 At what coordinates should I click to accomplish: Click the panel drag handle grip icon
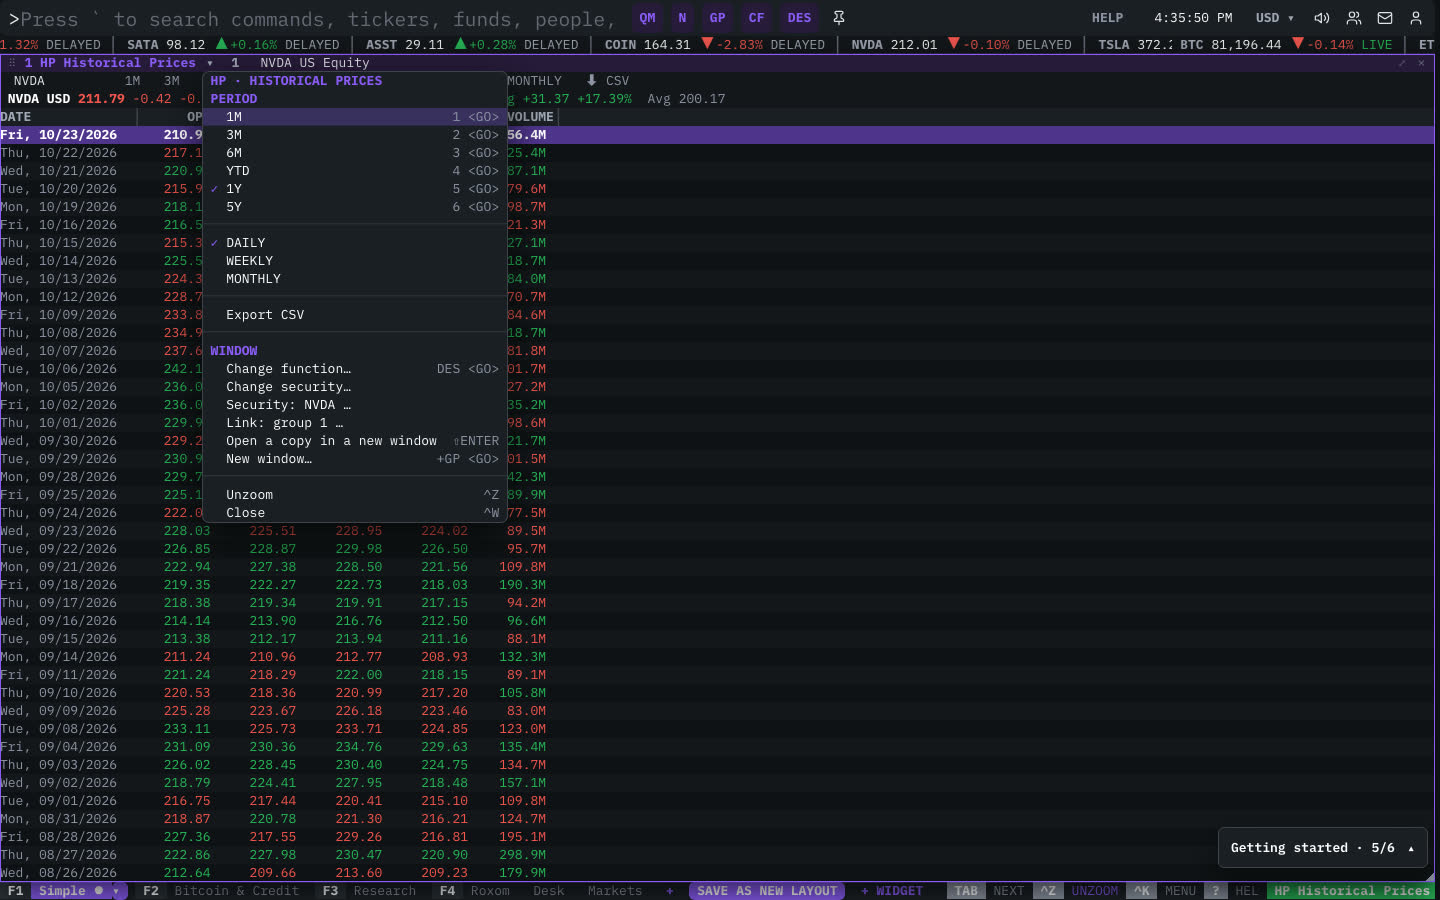12,62
